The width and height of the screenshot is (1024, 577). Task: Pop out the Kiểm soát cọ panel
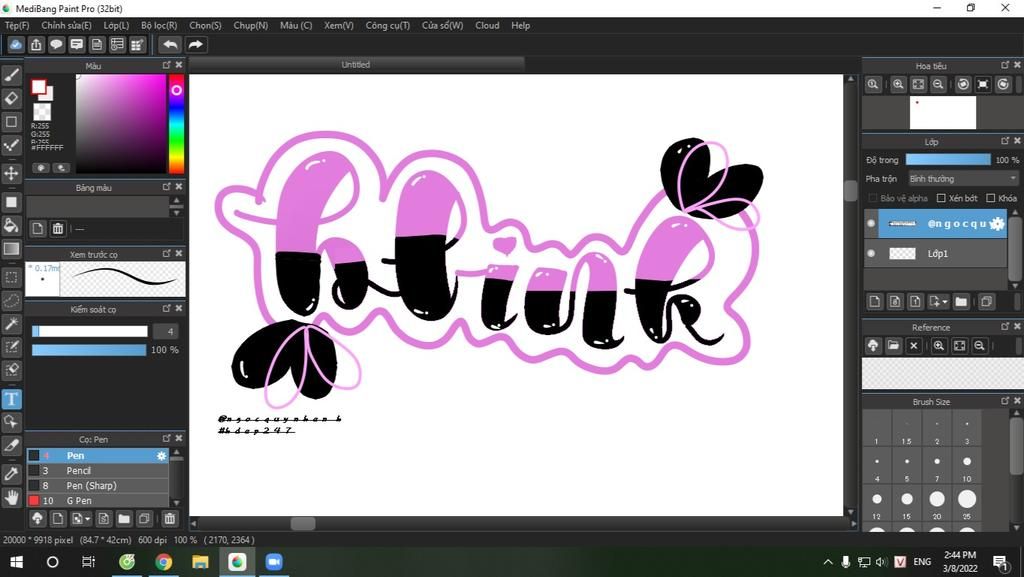(x=167, y=308)
